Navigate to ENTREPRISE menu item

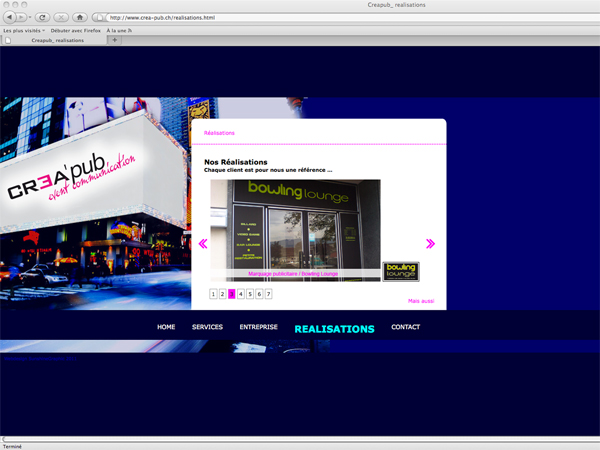pos(259,327)
